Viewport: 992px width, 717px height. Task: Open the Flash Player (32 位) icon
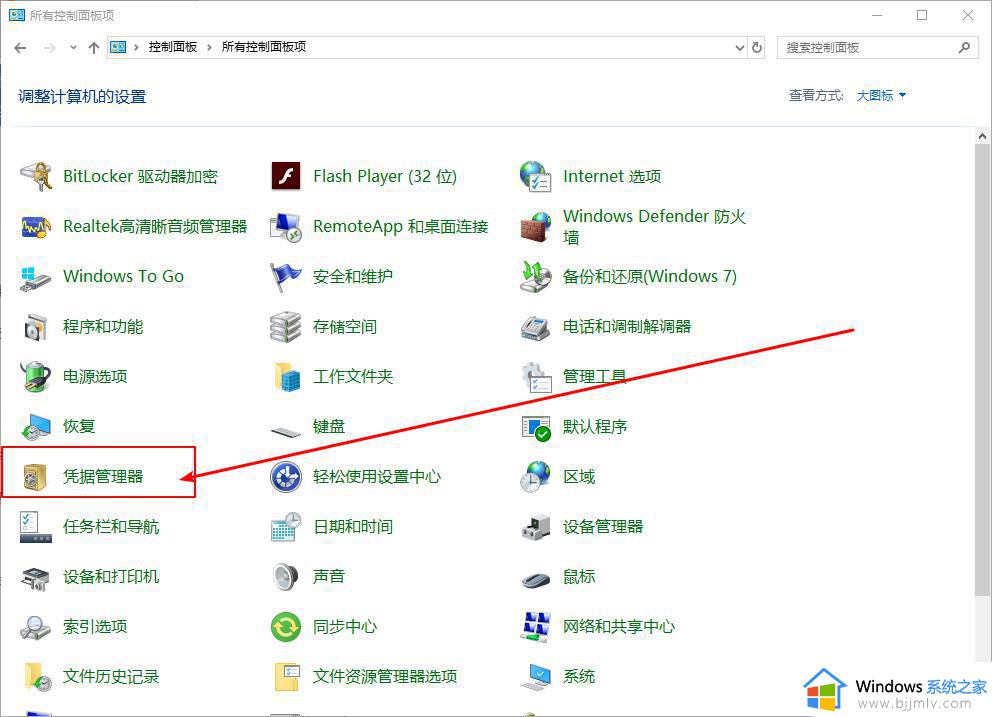[x=286, y=176]
